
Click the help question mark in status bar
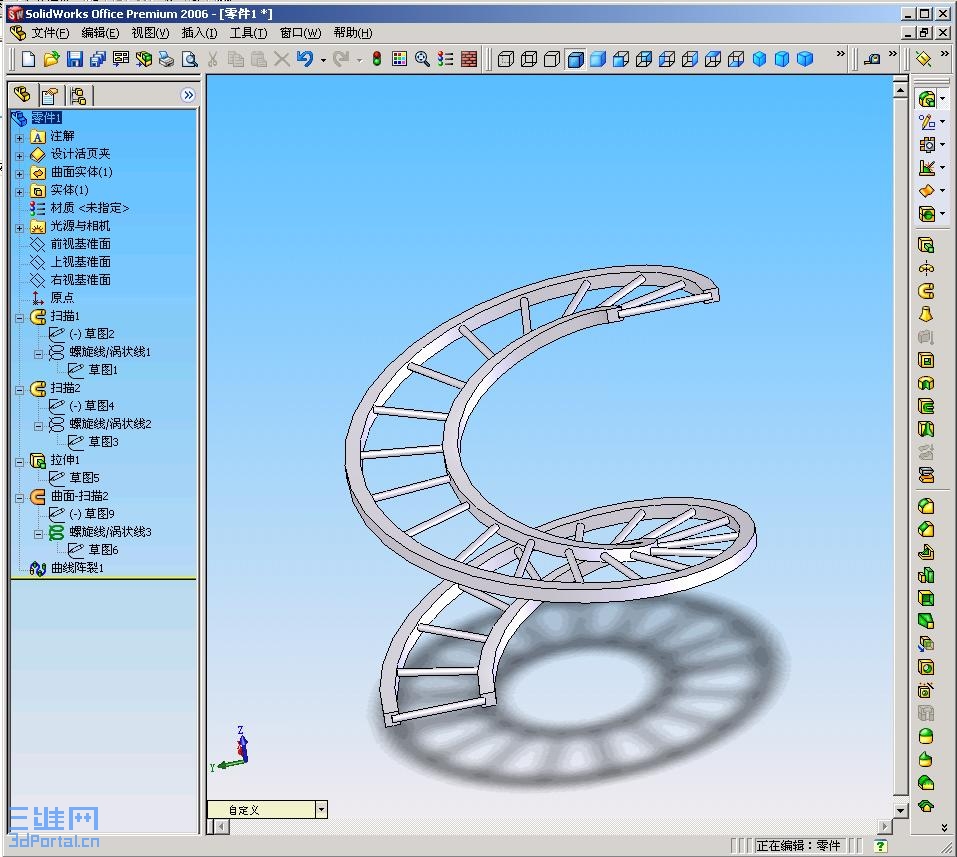coord(880,846)
